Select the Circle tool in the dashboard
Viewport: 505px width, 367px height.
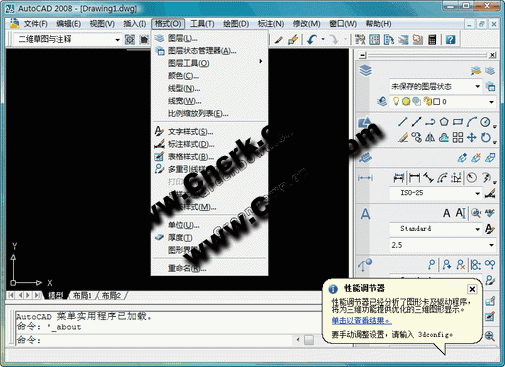(485, 122)
